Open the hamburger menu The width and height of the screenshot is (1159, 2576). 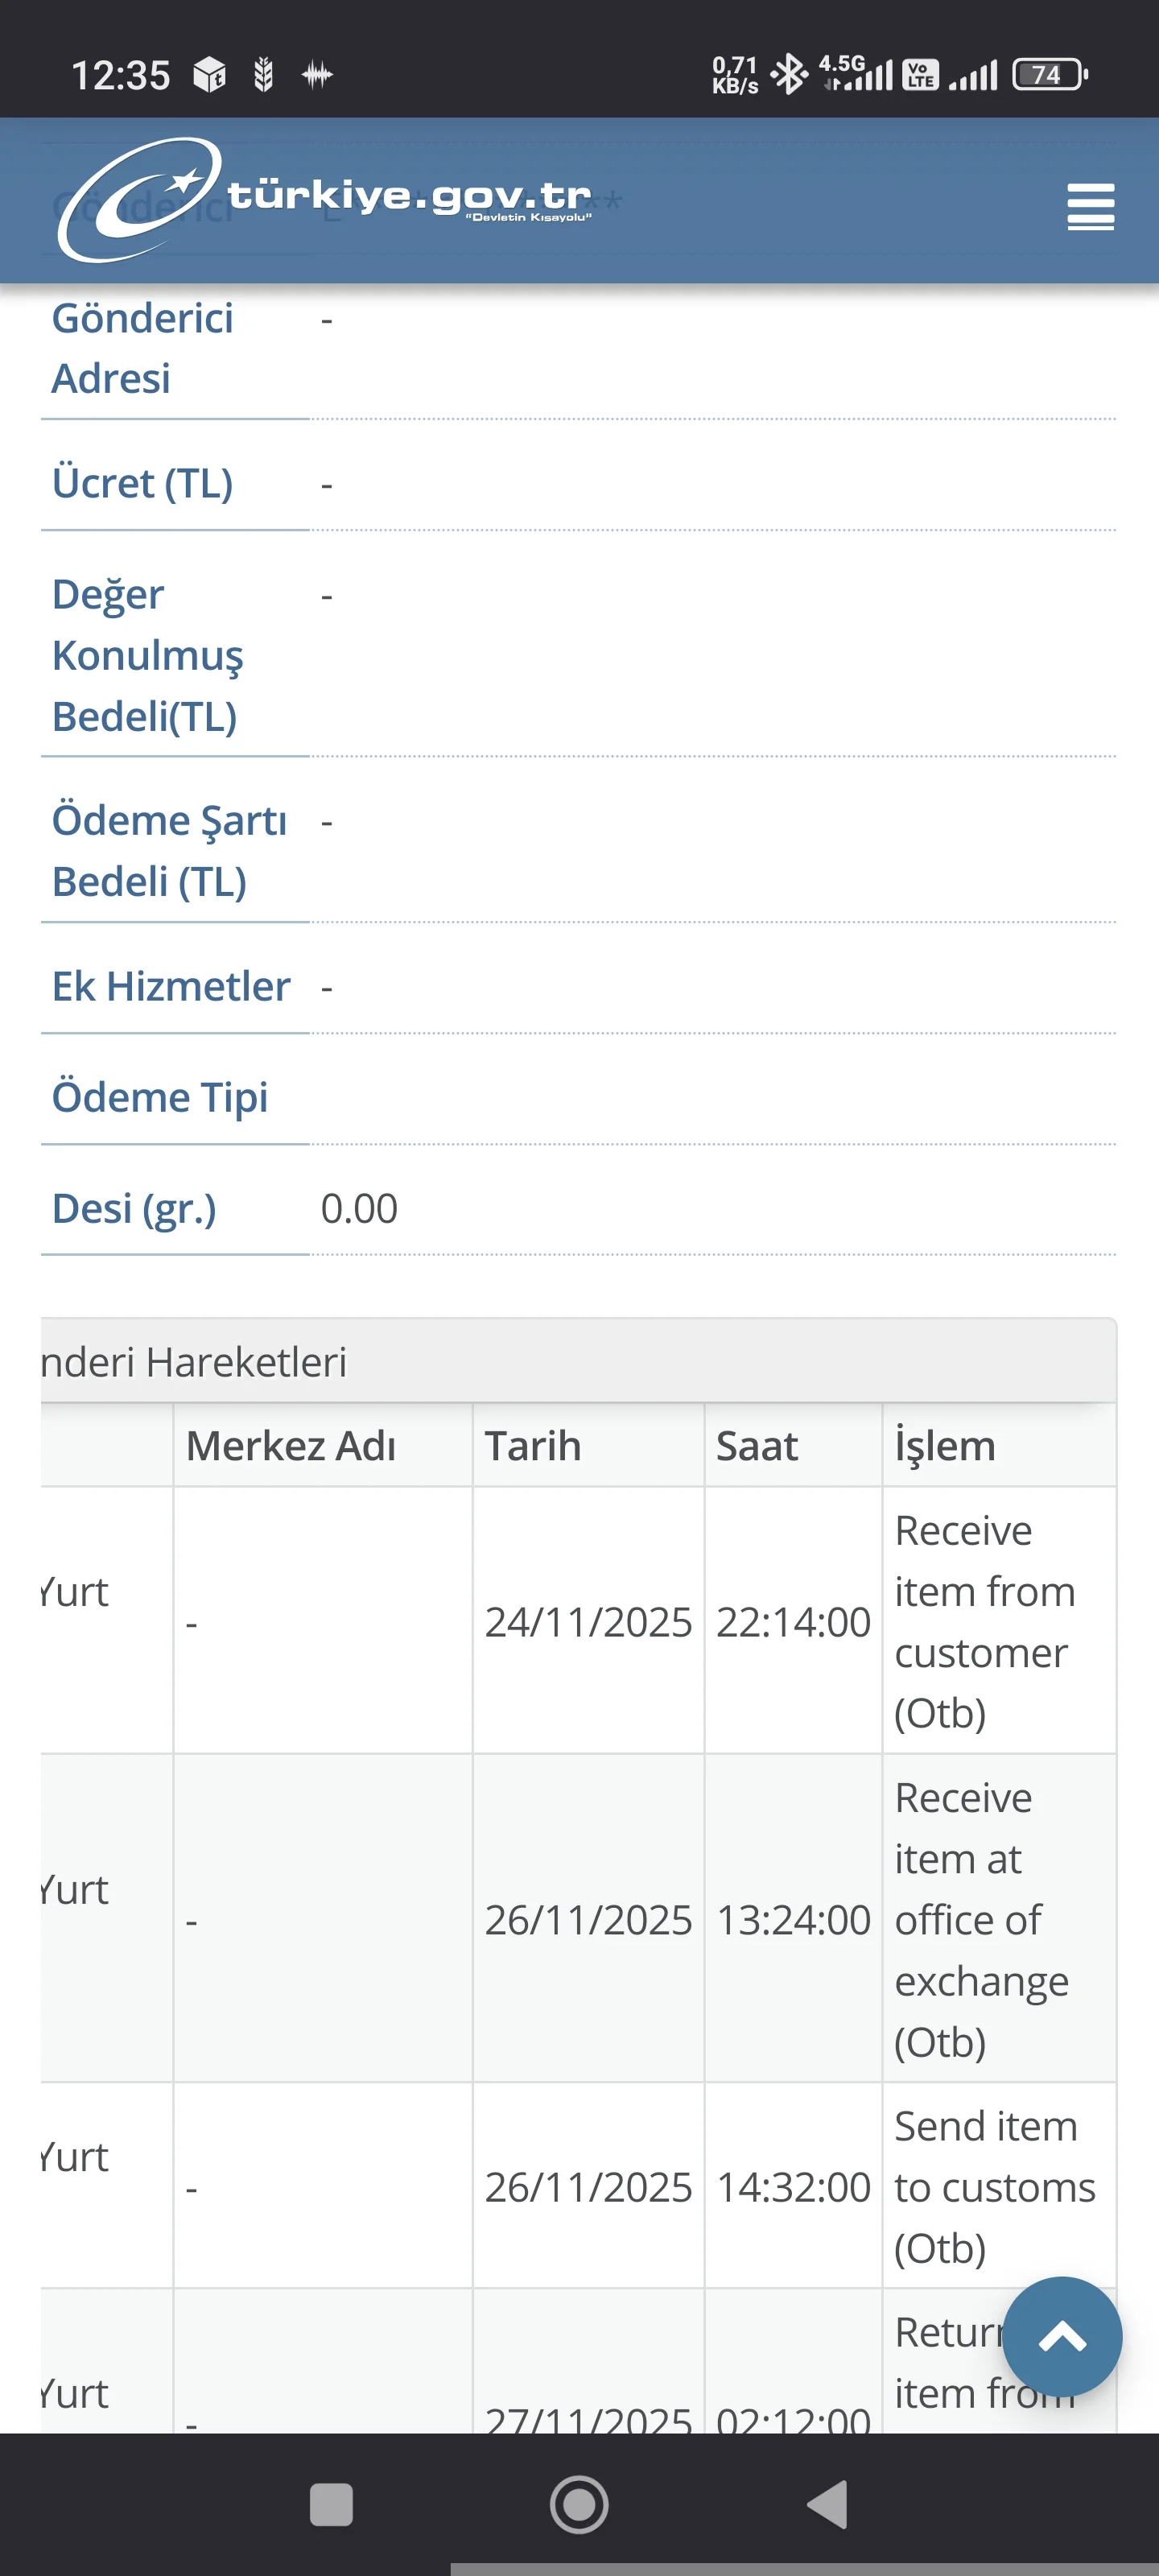1090,207
